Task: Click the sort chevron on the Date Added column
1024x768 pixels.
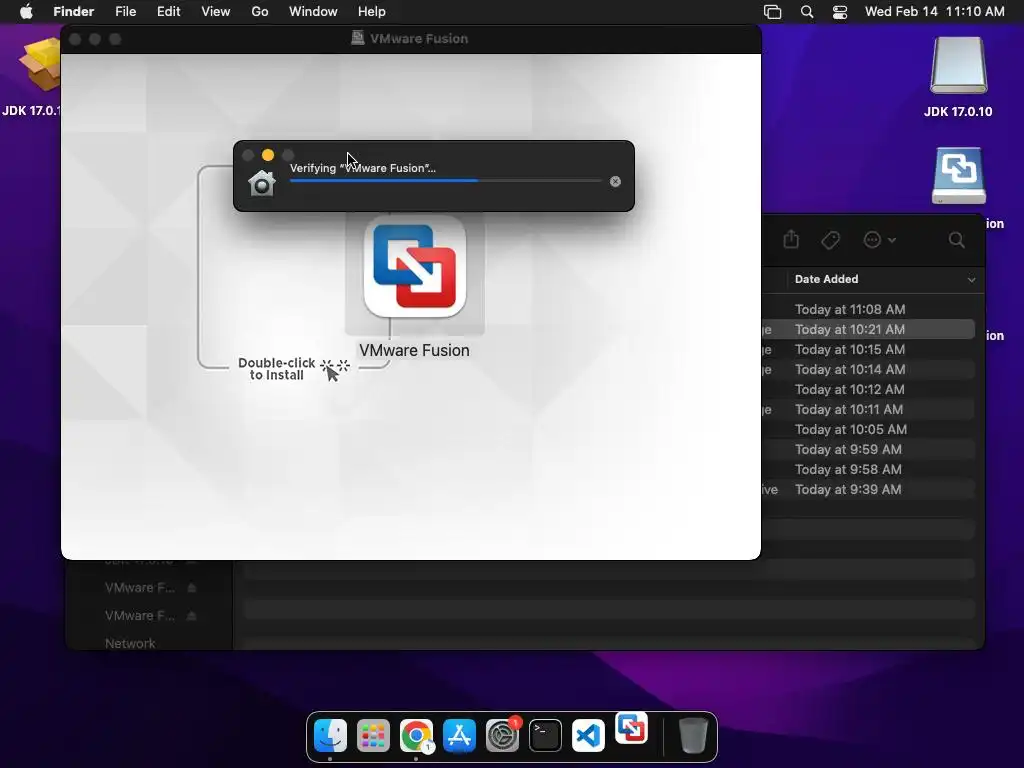Action: (972, 280)
